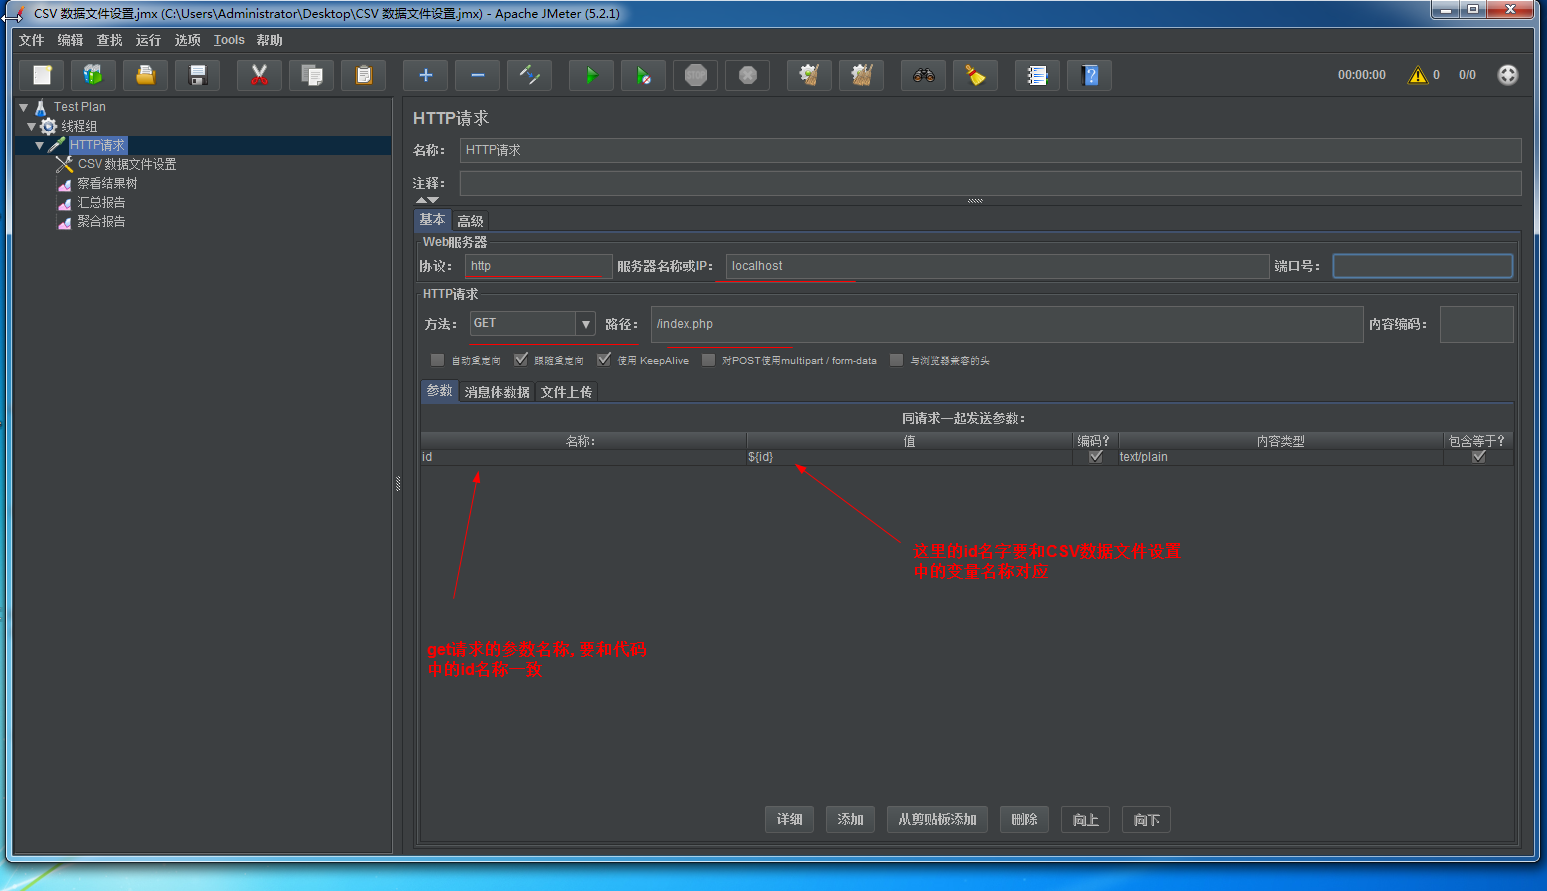The height and width of the screenshot is (891, 1547).
Task: Click the Cut (scissors) toolbar icon
Action: (x=259, y=75)
